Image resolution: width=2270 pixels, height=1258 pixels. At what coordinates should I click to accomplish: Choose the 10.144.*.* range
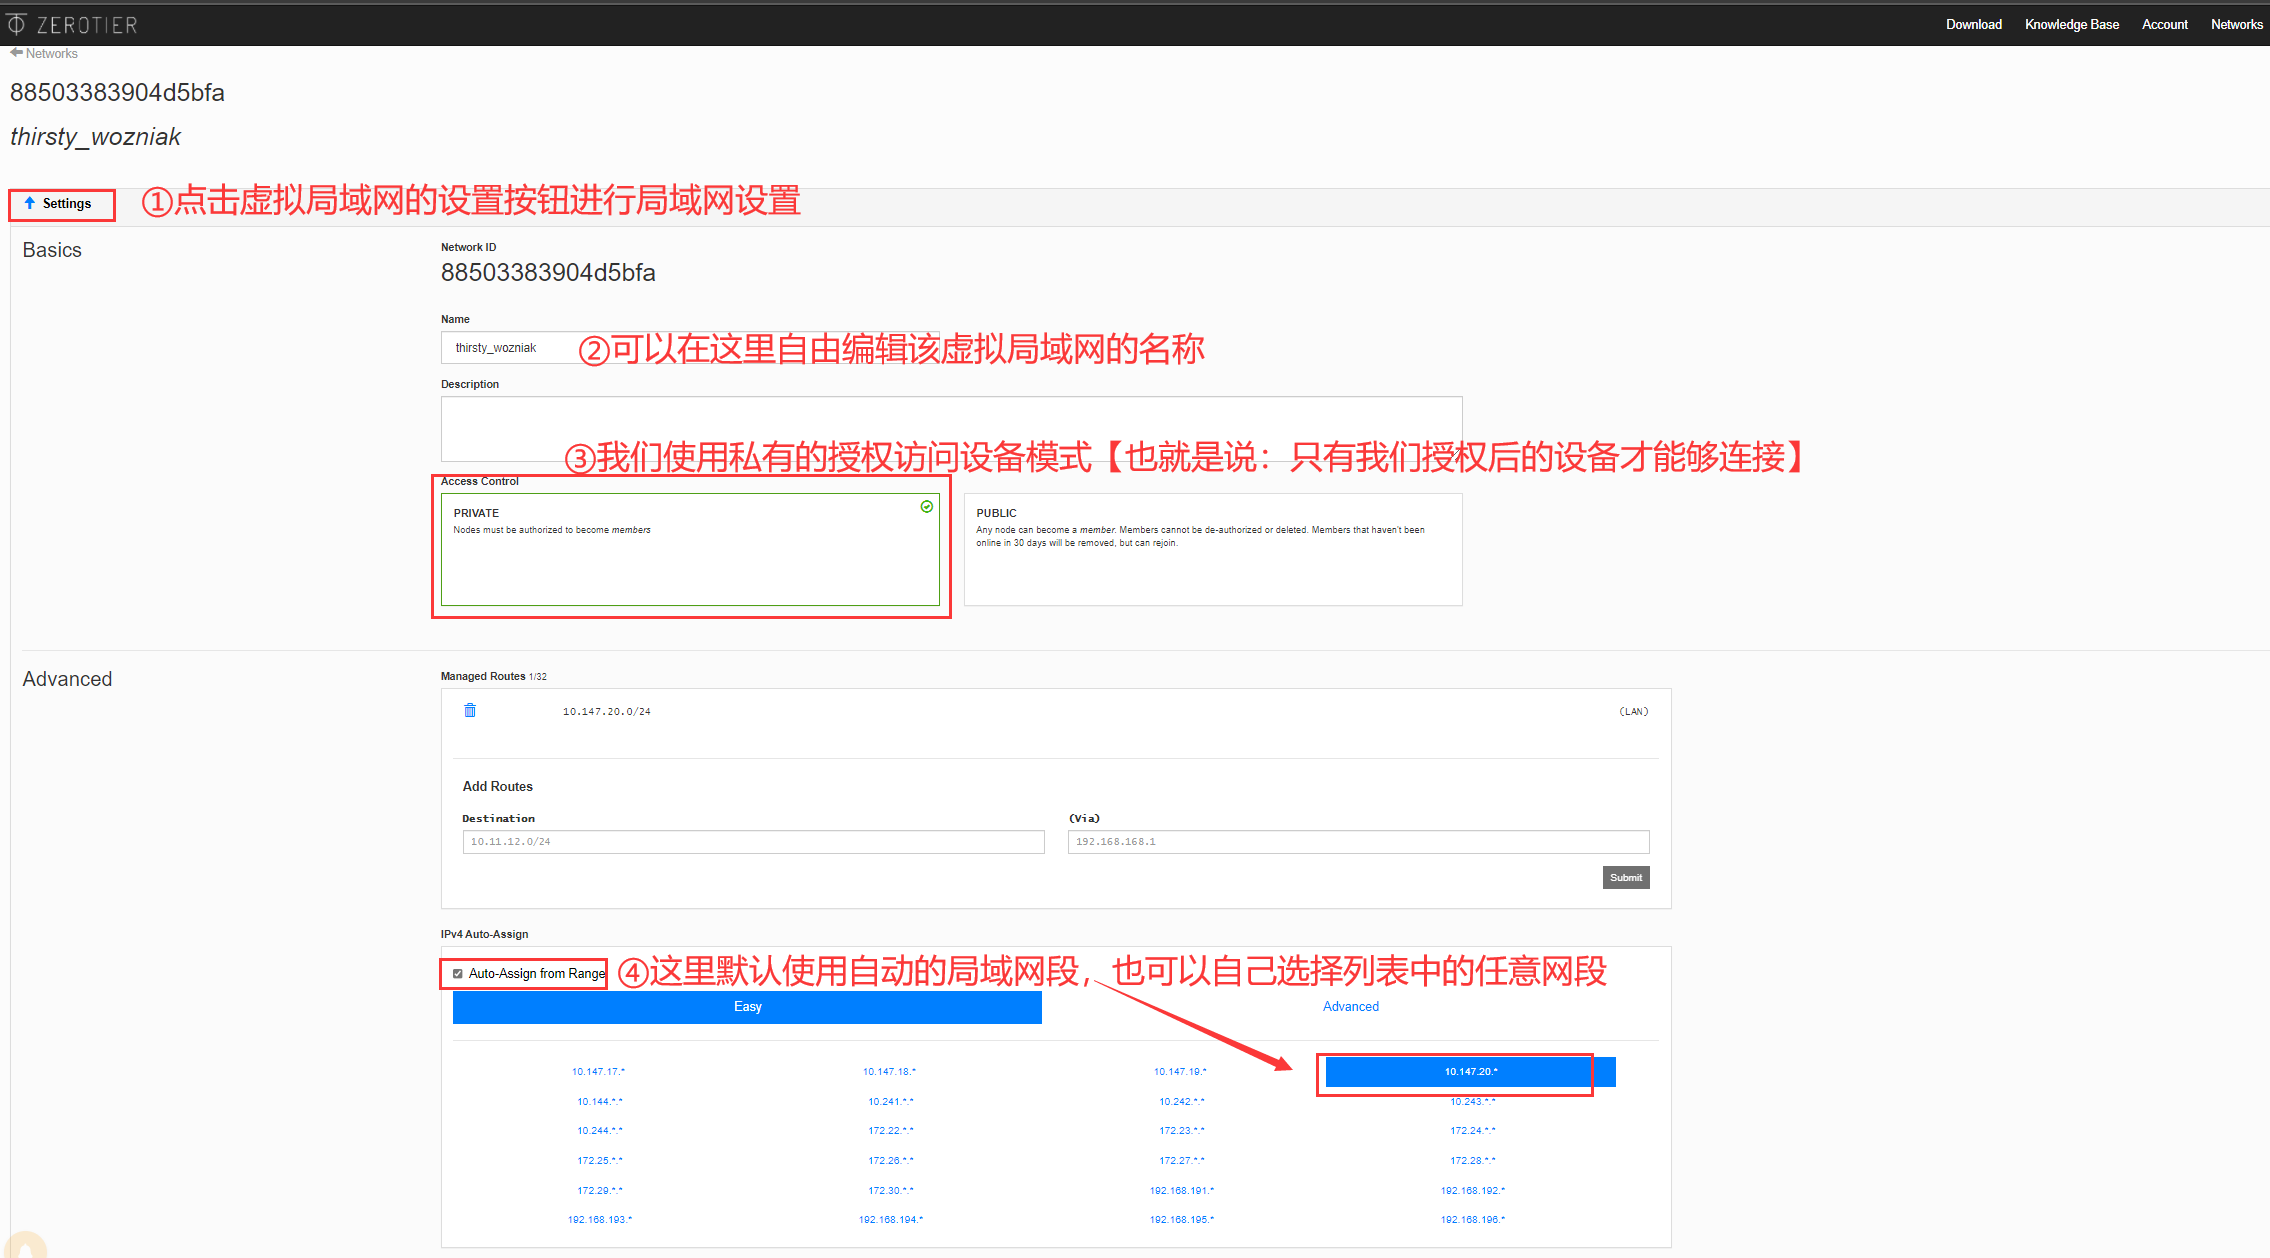[599, 1102]
